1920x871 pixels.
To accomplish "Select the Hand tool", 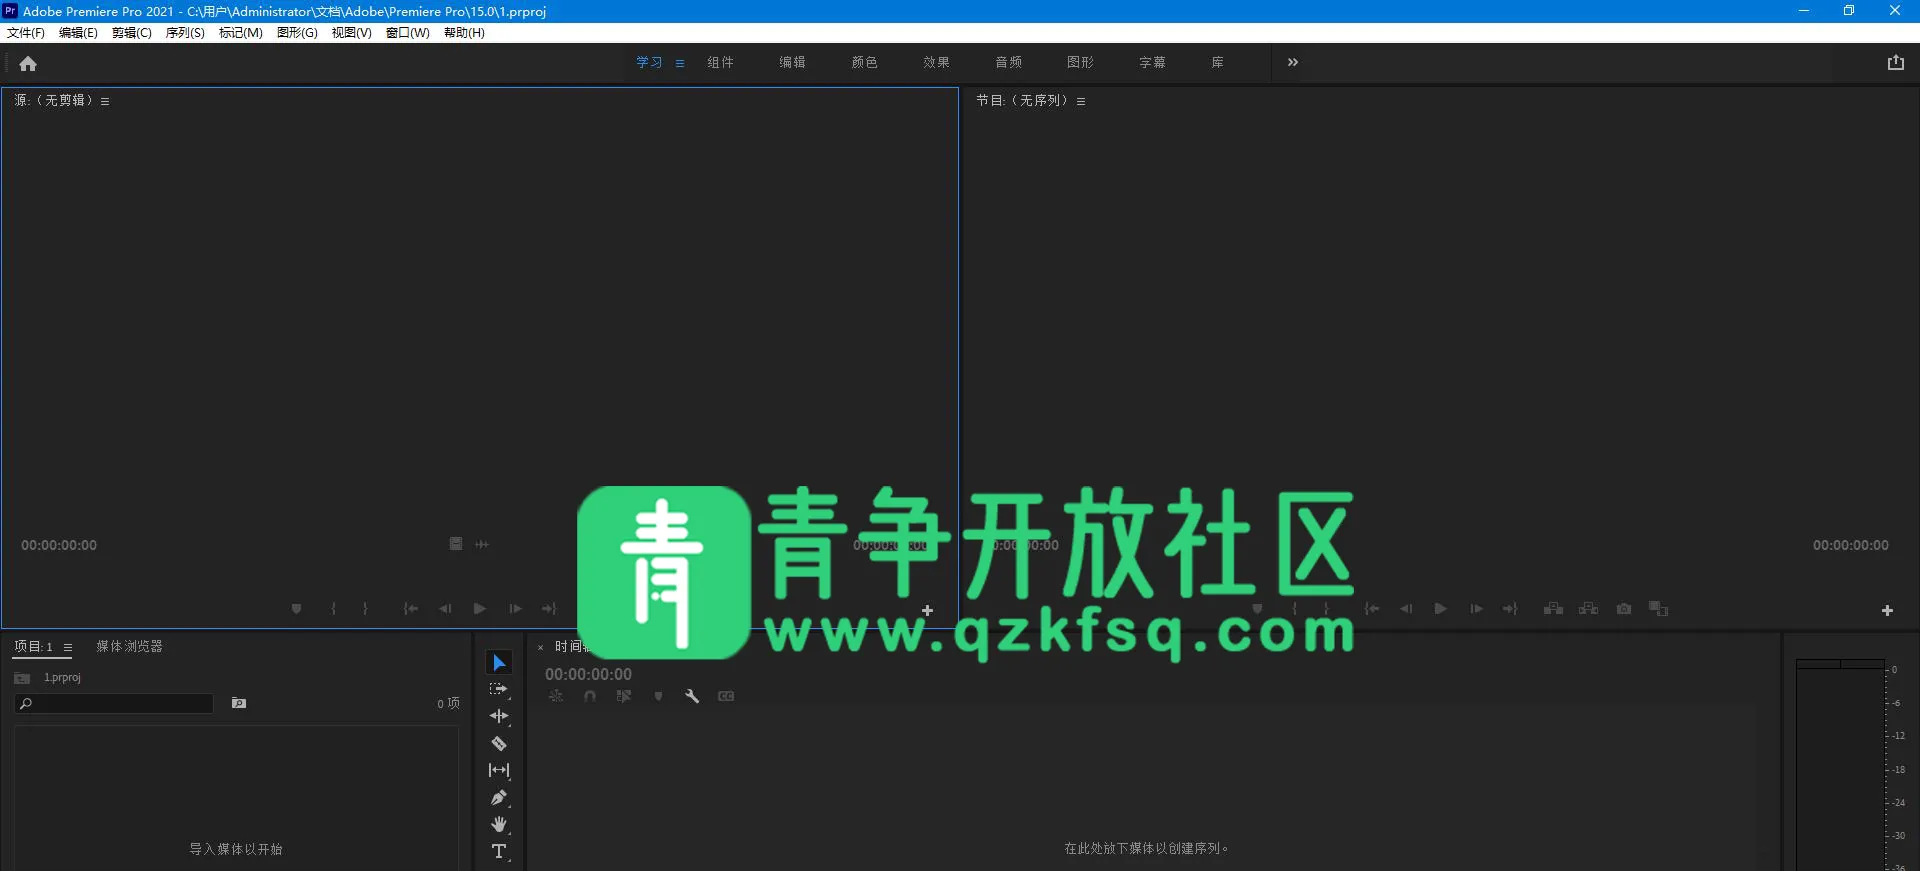I will point(499,824).
